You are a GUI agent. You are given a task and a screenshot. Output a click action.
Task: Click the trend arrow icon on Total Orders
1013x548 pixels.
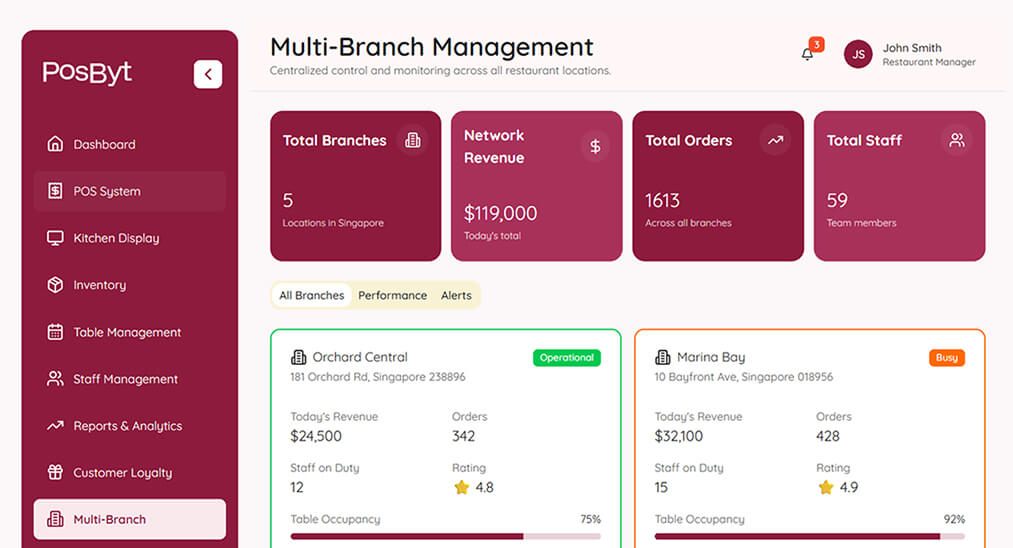point(775,141)
